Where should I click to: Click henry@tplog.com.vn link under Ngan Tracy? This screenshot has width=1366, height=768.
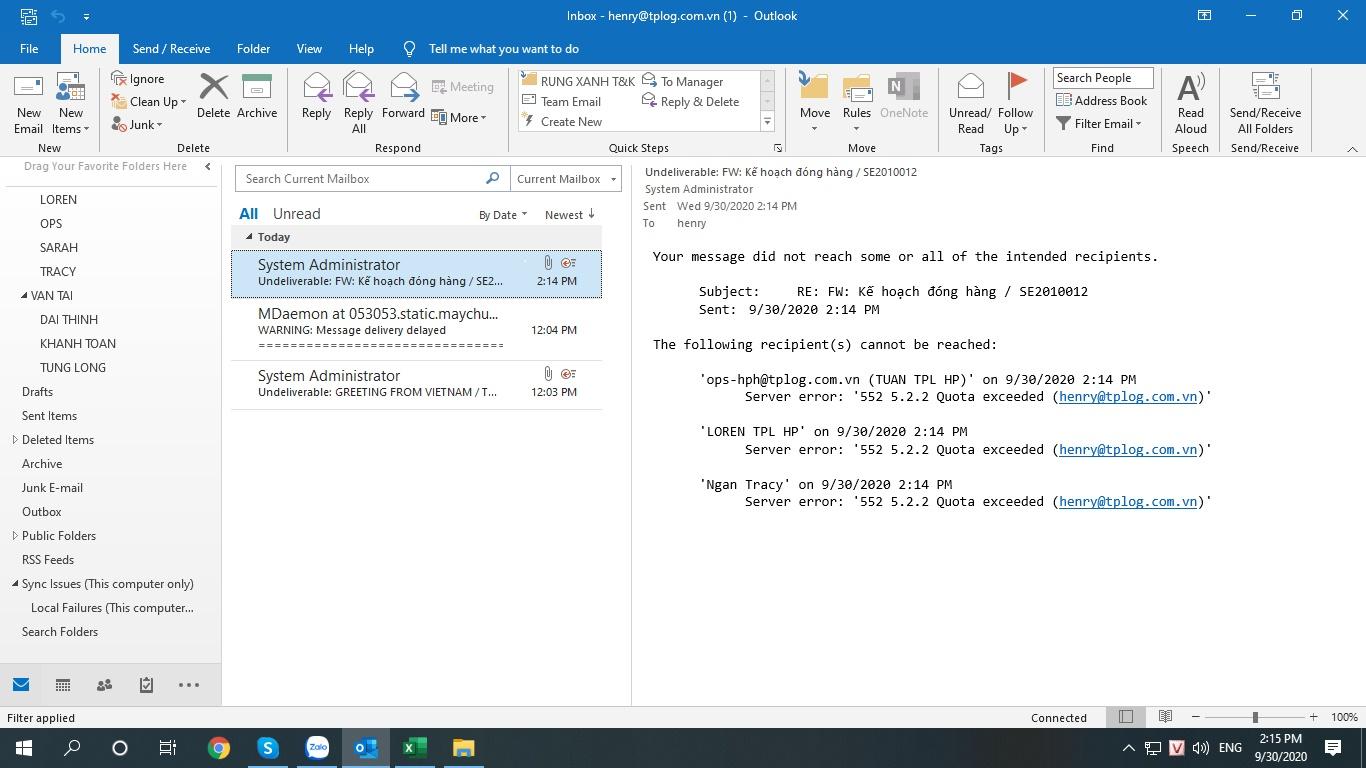pyautogui.click(x=1128, y=502)
